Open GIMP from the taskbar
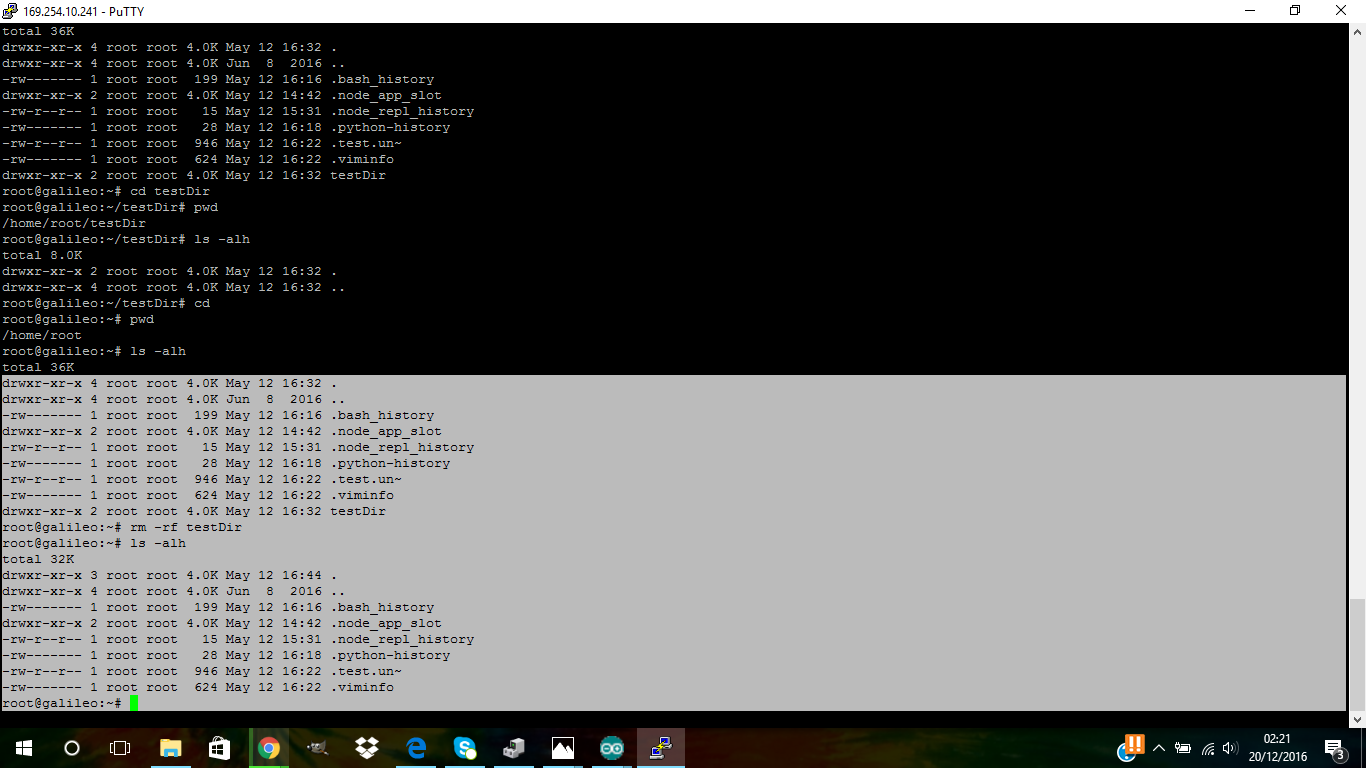 pyautogui.click(x=317, y=748)
